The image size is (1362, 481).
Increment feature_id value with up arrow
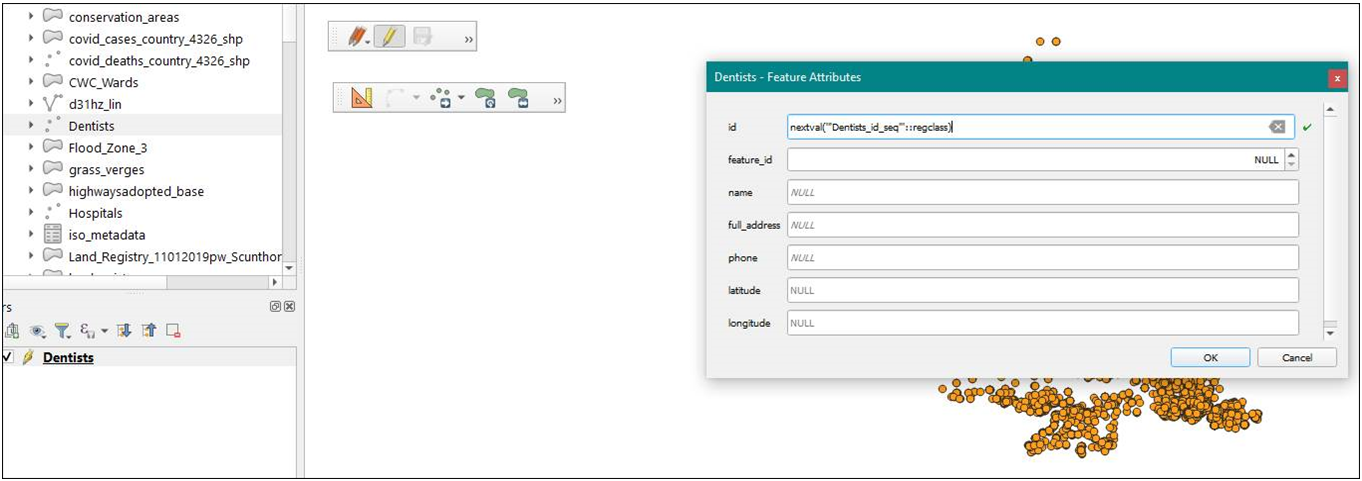pyautogui.click(x=1291, y=155)
